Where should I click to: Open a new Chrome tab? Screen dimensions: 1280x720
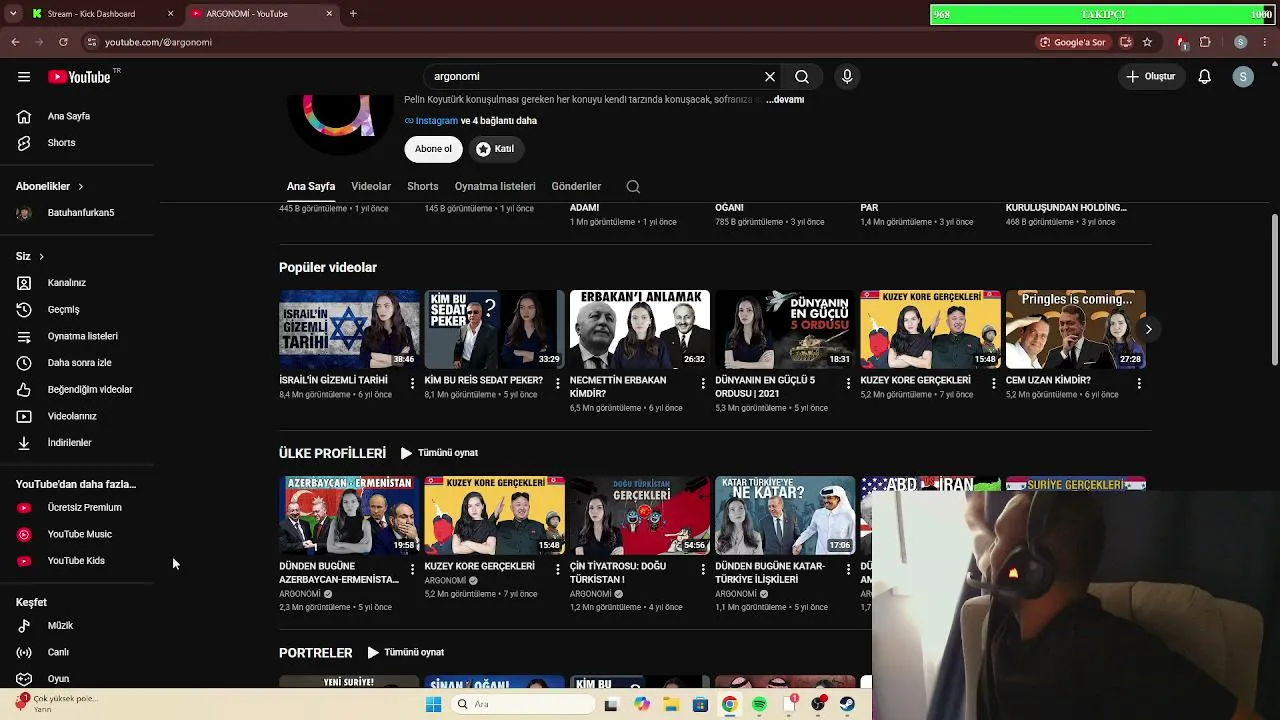coord(353,14)
